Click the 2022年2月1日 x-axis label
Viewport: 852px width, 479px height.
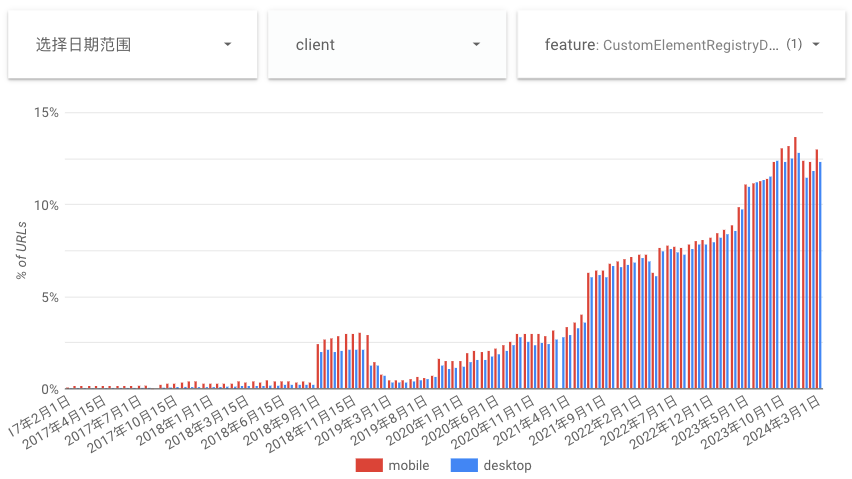click(604, 420)
